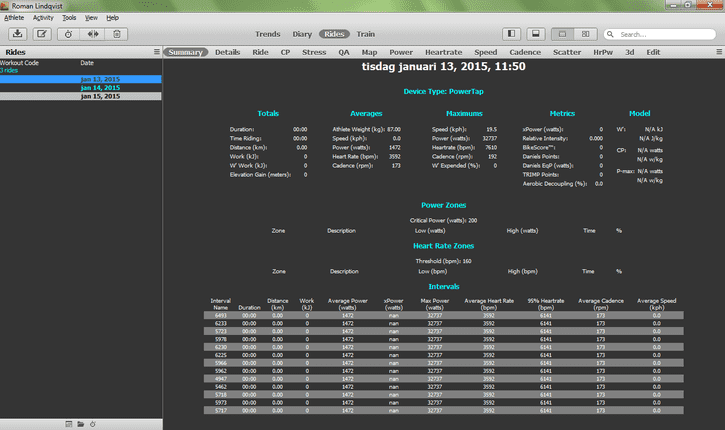
Task: Toggle the bottom panel visibility button
Action: point(535,34)
